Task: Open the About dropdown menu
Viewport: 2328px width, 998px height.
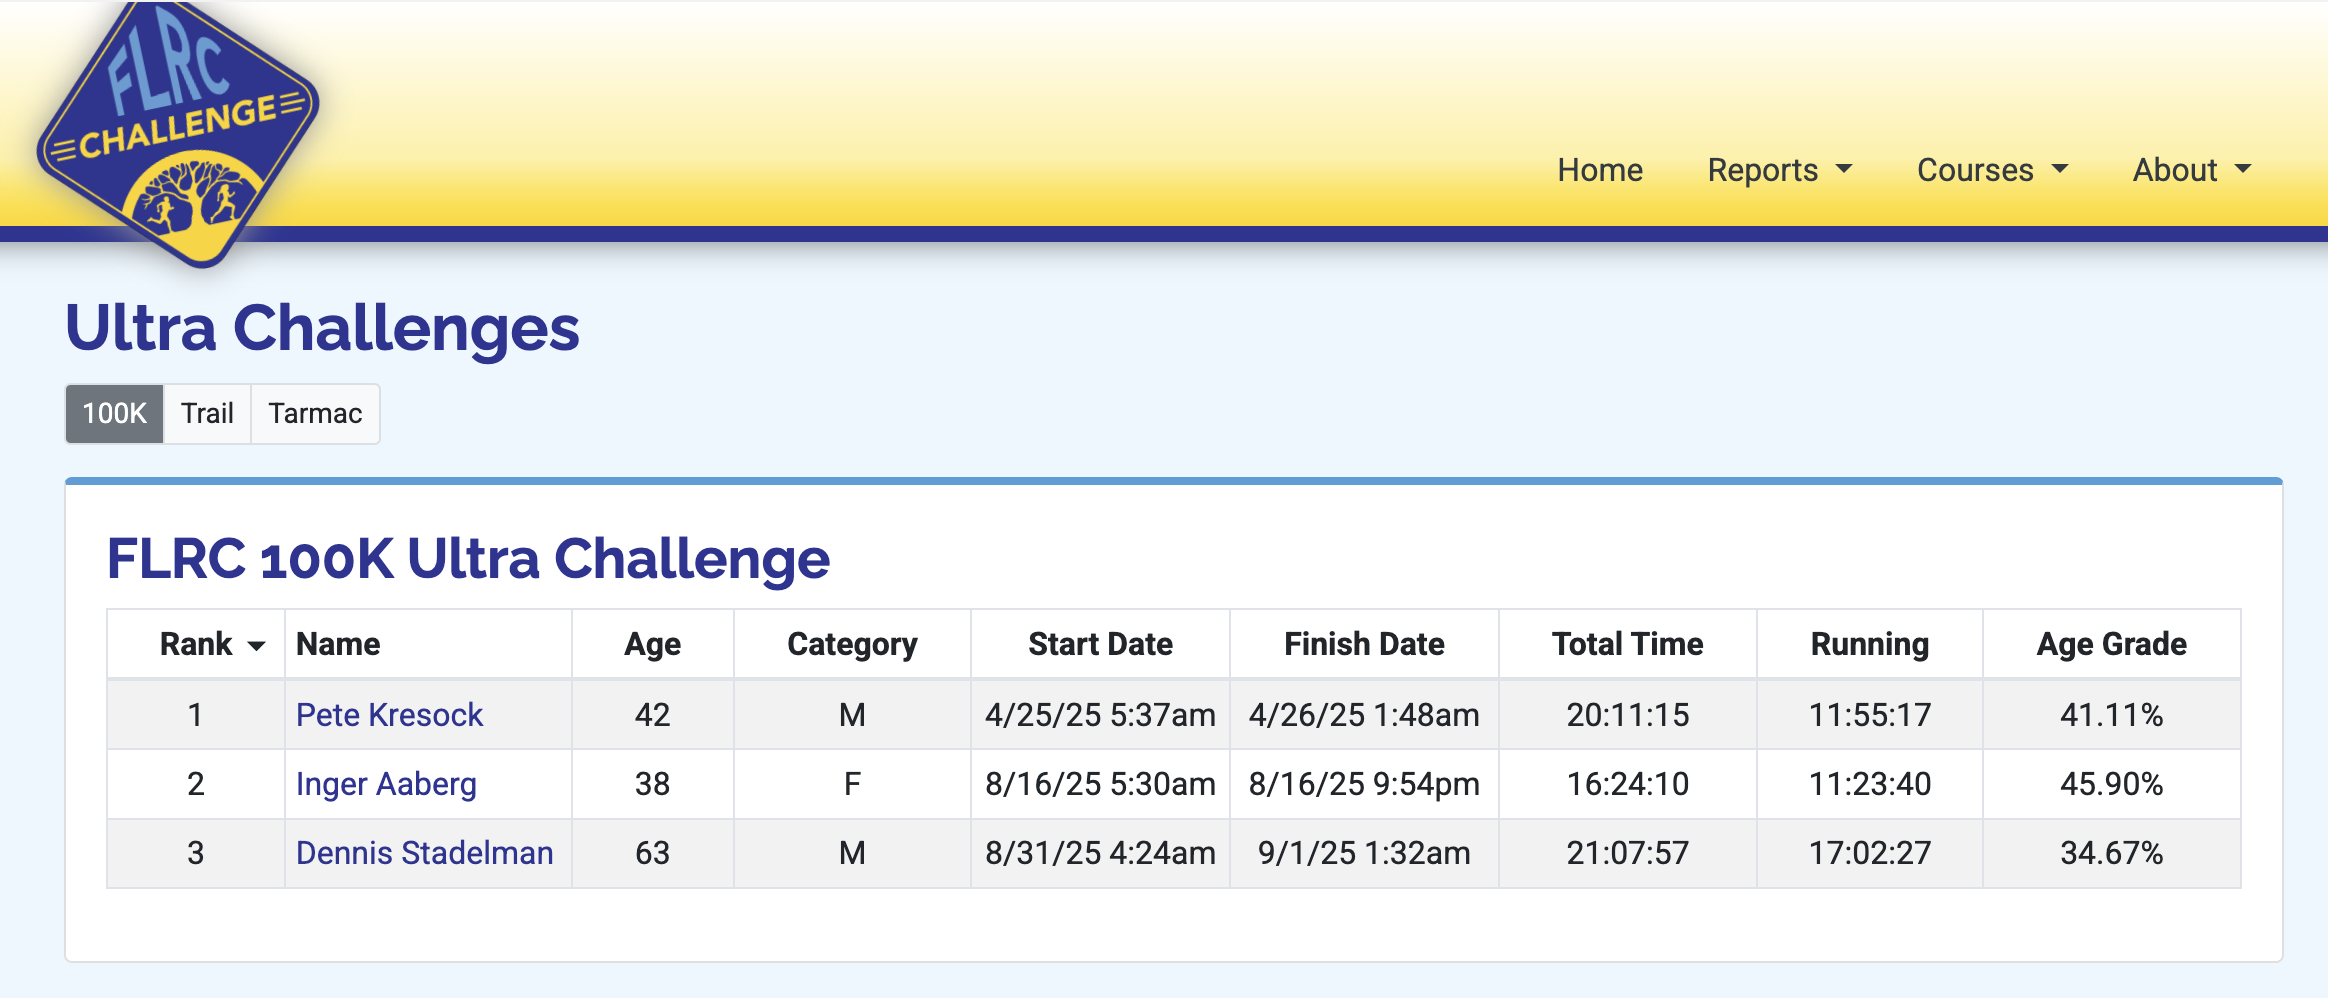Action: tap(2191, 170)
